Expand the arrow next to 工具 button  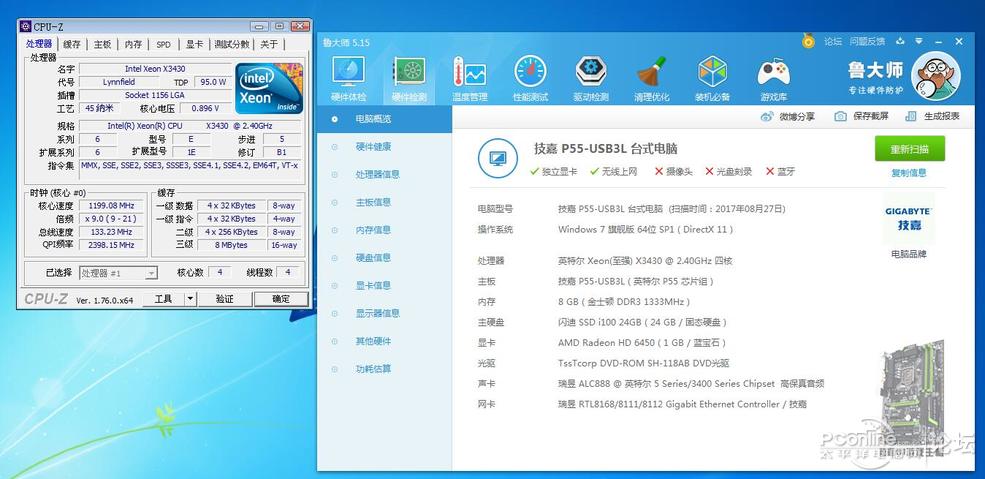tap(190, 299)
